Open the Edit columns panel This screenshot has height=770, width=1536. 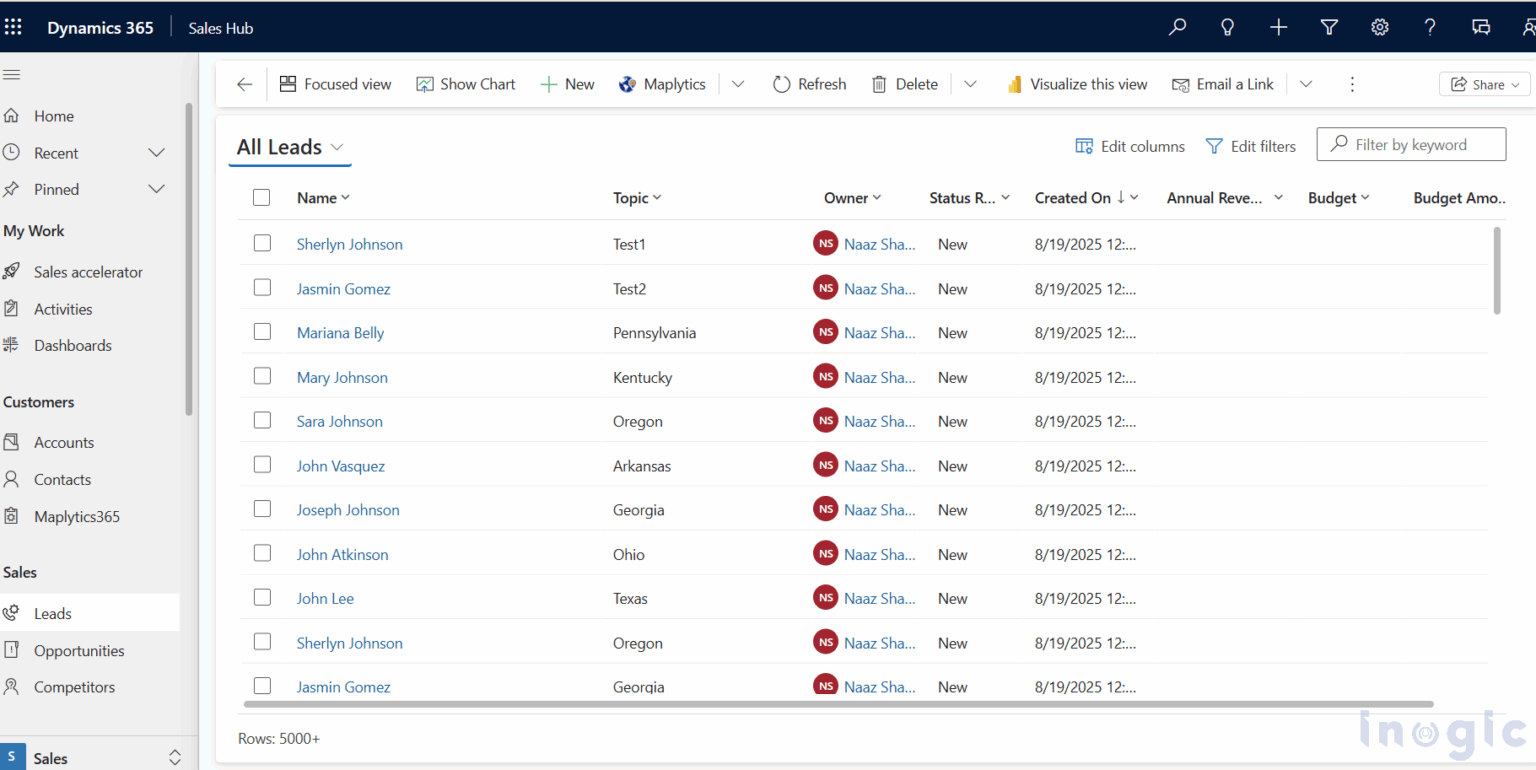coord(1129,146)
